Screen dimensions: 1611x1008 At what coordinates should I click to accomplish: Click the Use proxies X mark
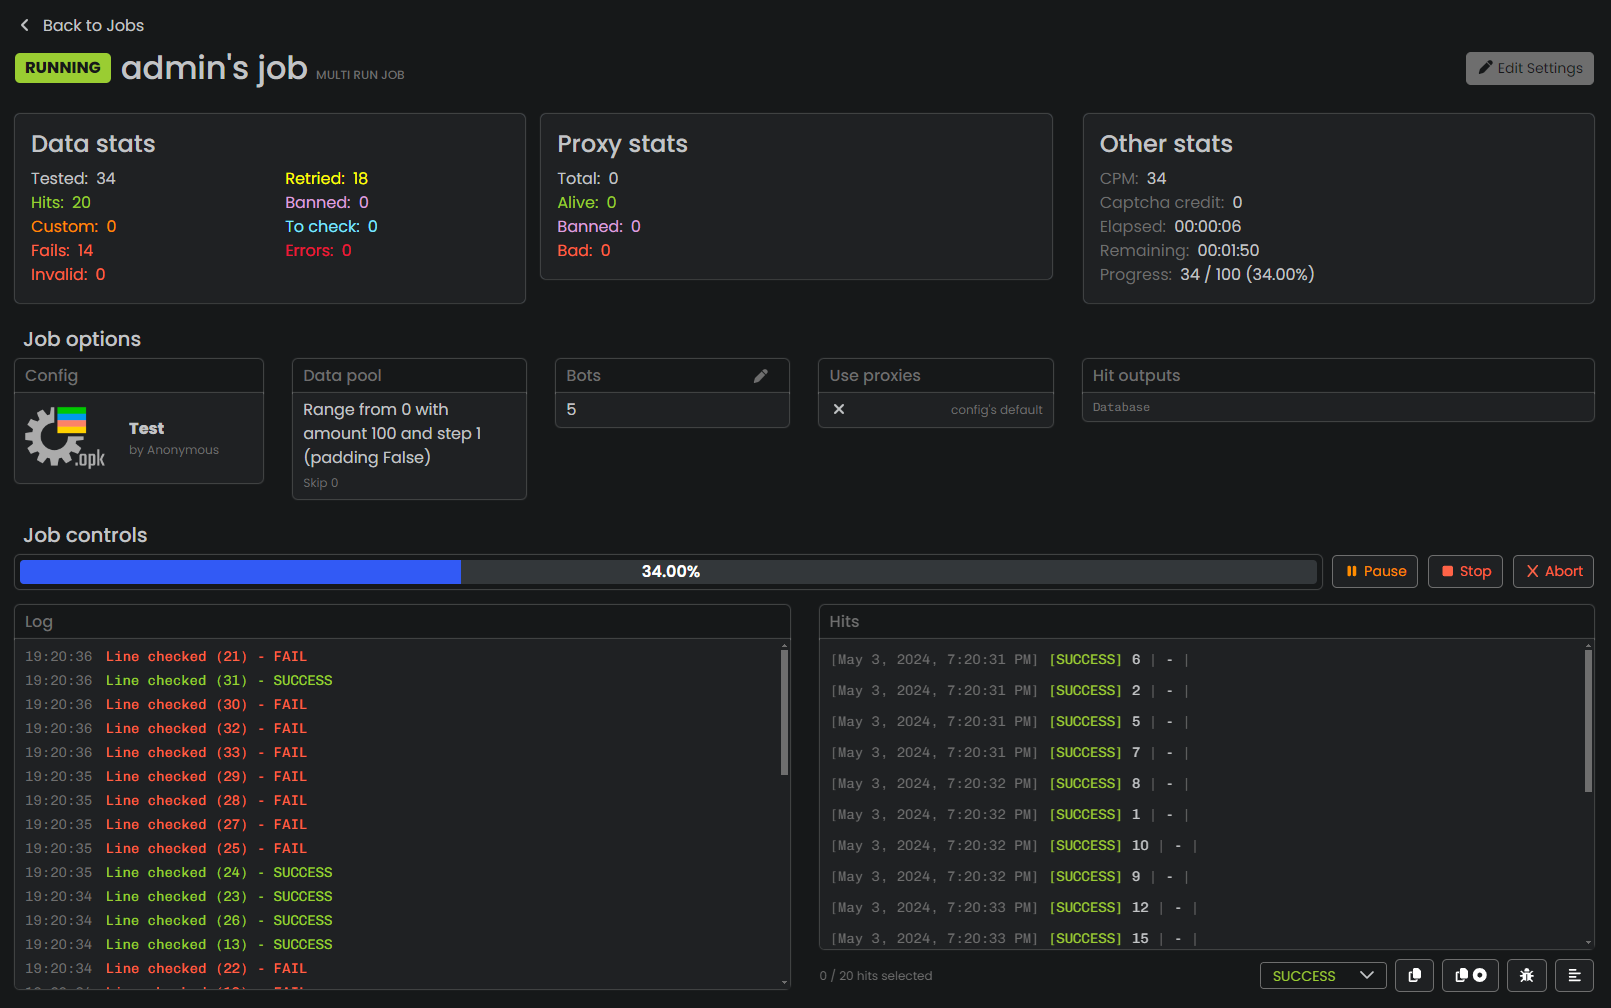point(839,409)
